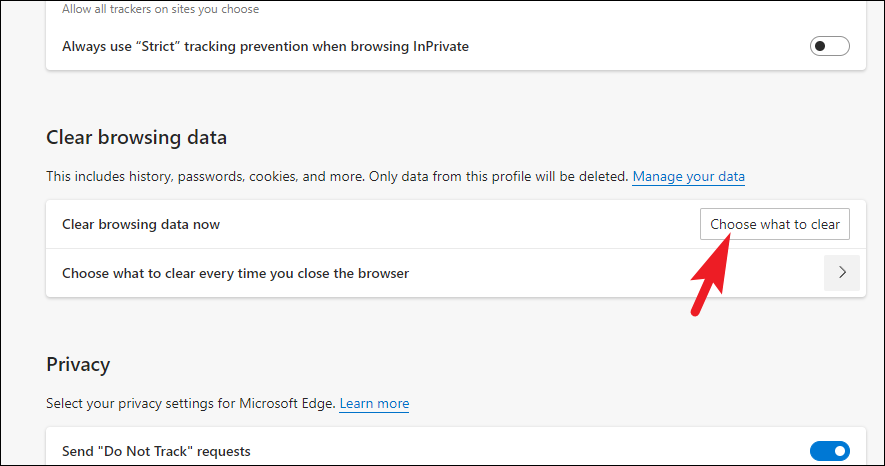Click blank space in Clear browsing data now row
Image resolution: width=885 pixels, height=466 pixels.
coord(450,224)
